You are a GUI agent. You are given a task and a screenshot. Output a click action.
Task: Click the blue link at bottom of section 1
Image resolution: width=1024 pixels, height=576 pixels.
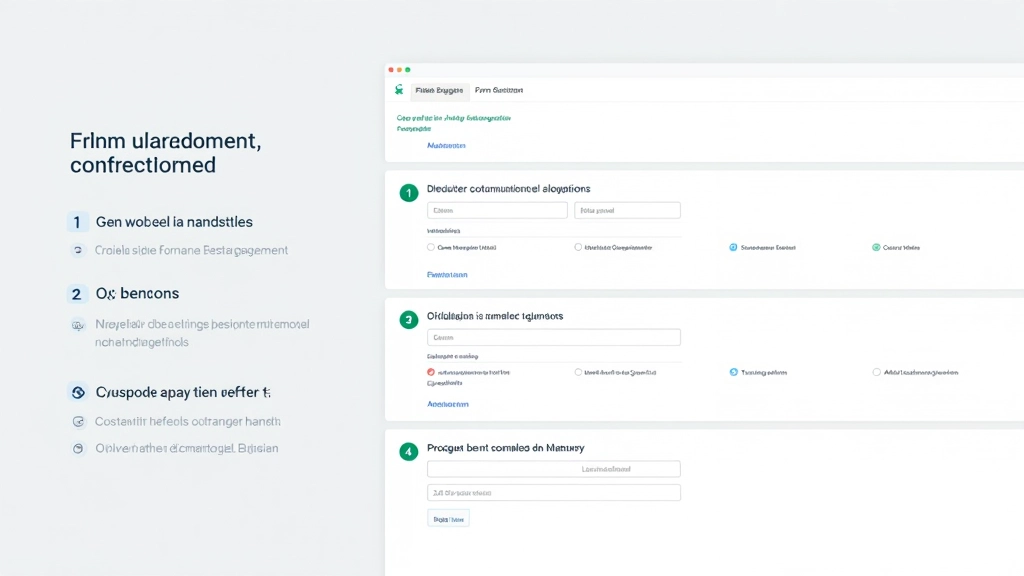(447, 274)
